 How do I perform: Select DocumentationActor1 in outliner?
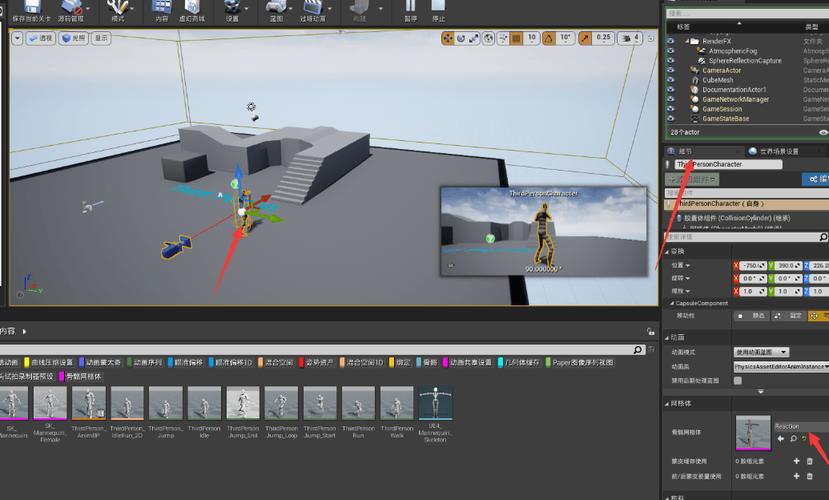click(734, 90)
